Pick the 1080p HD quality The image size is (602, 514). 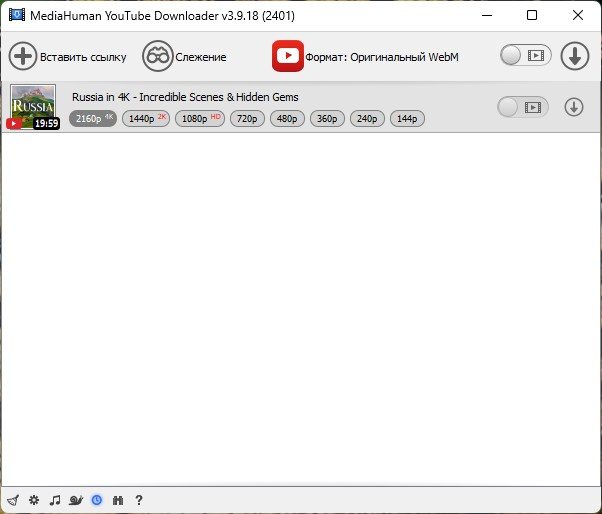[x=200, y=119]
